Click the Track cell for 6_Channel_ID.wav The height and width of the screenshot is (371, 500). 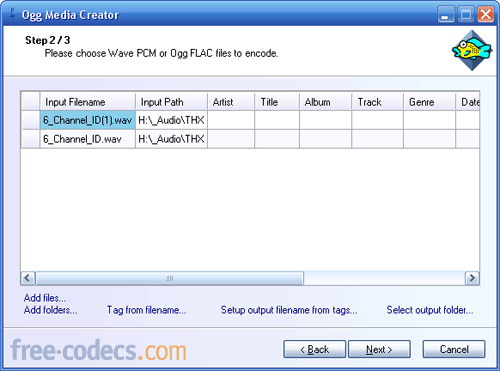pos(377,139)
